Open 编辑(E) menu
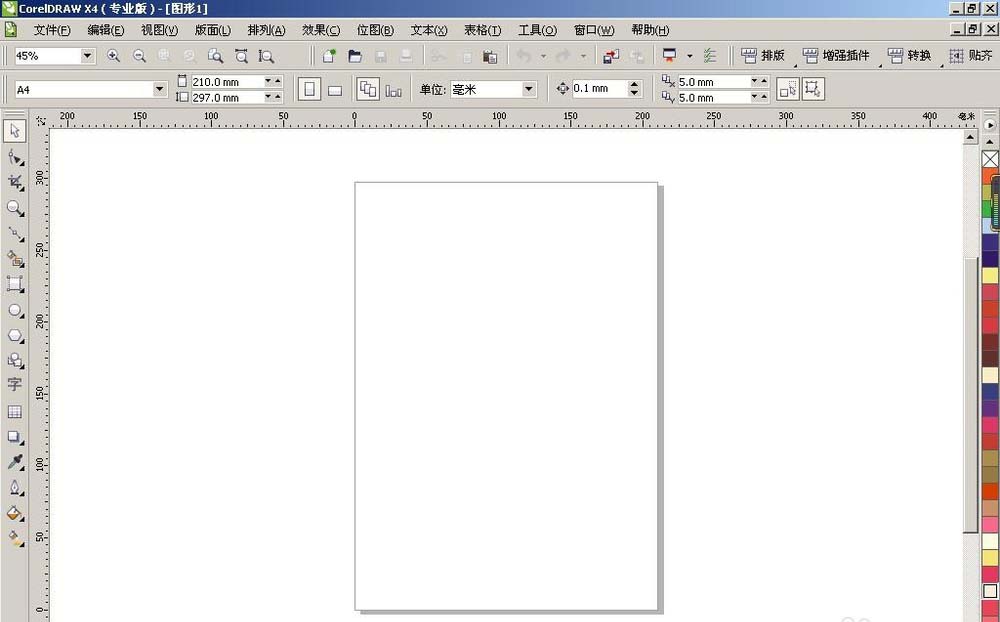 click(x=105, y=30)
